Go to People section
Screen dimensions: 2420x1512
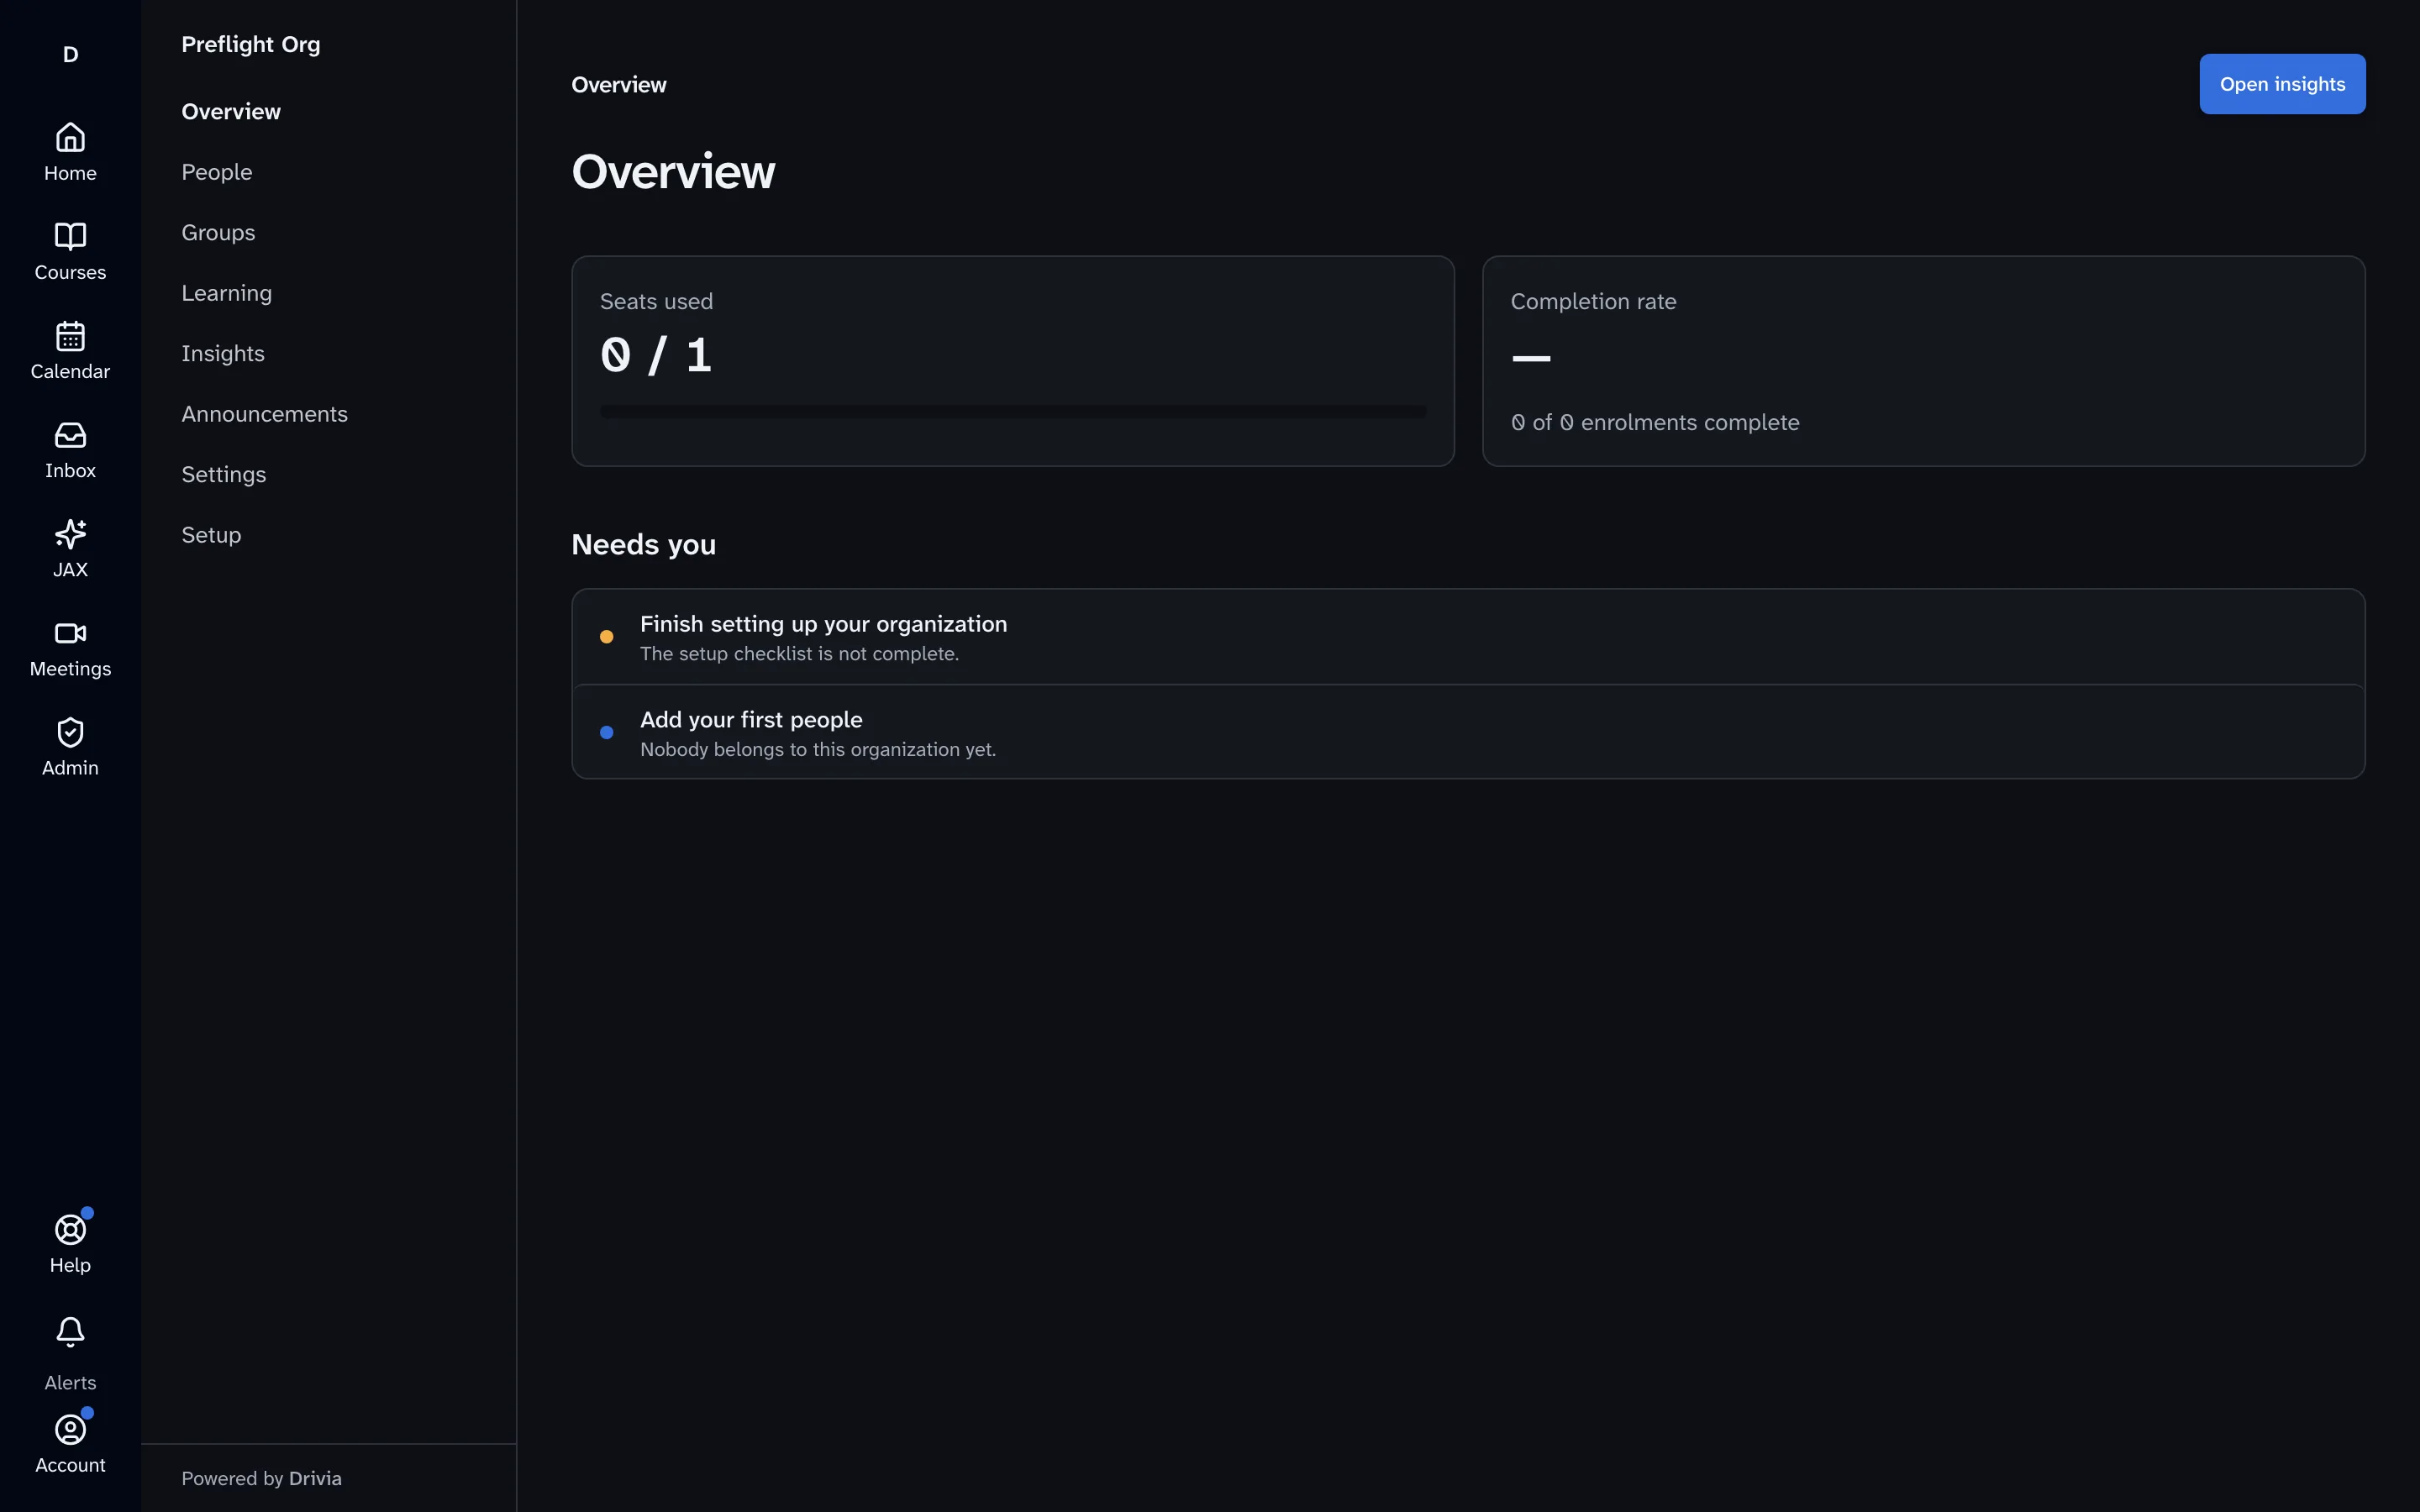217,172
